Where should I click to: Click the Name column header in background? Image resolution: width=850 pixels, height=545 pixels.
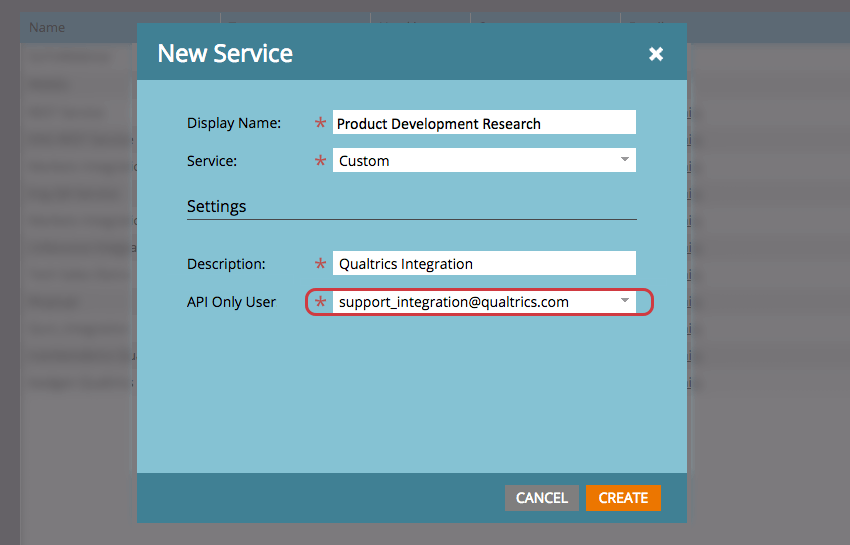(47, 27)
